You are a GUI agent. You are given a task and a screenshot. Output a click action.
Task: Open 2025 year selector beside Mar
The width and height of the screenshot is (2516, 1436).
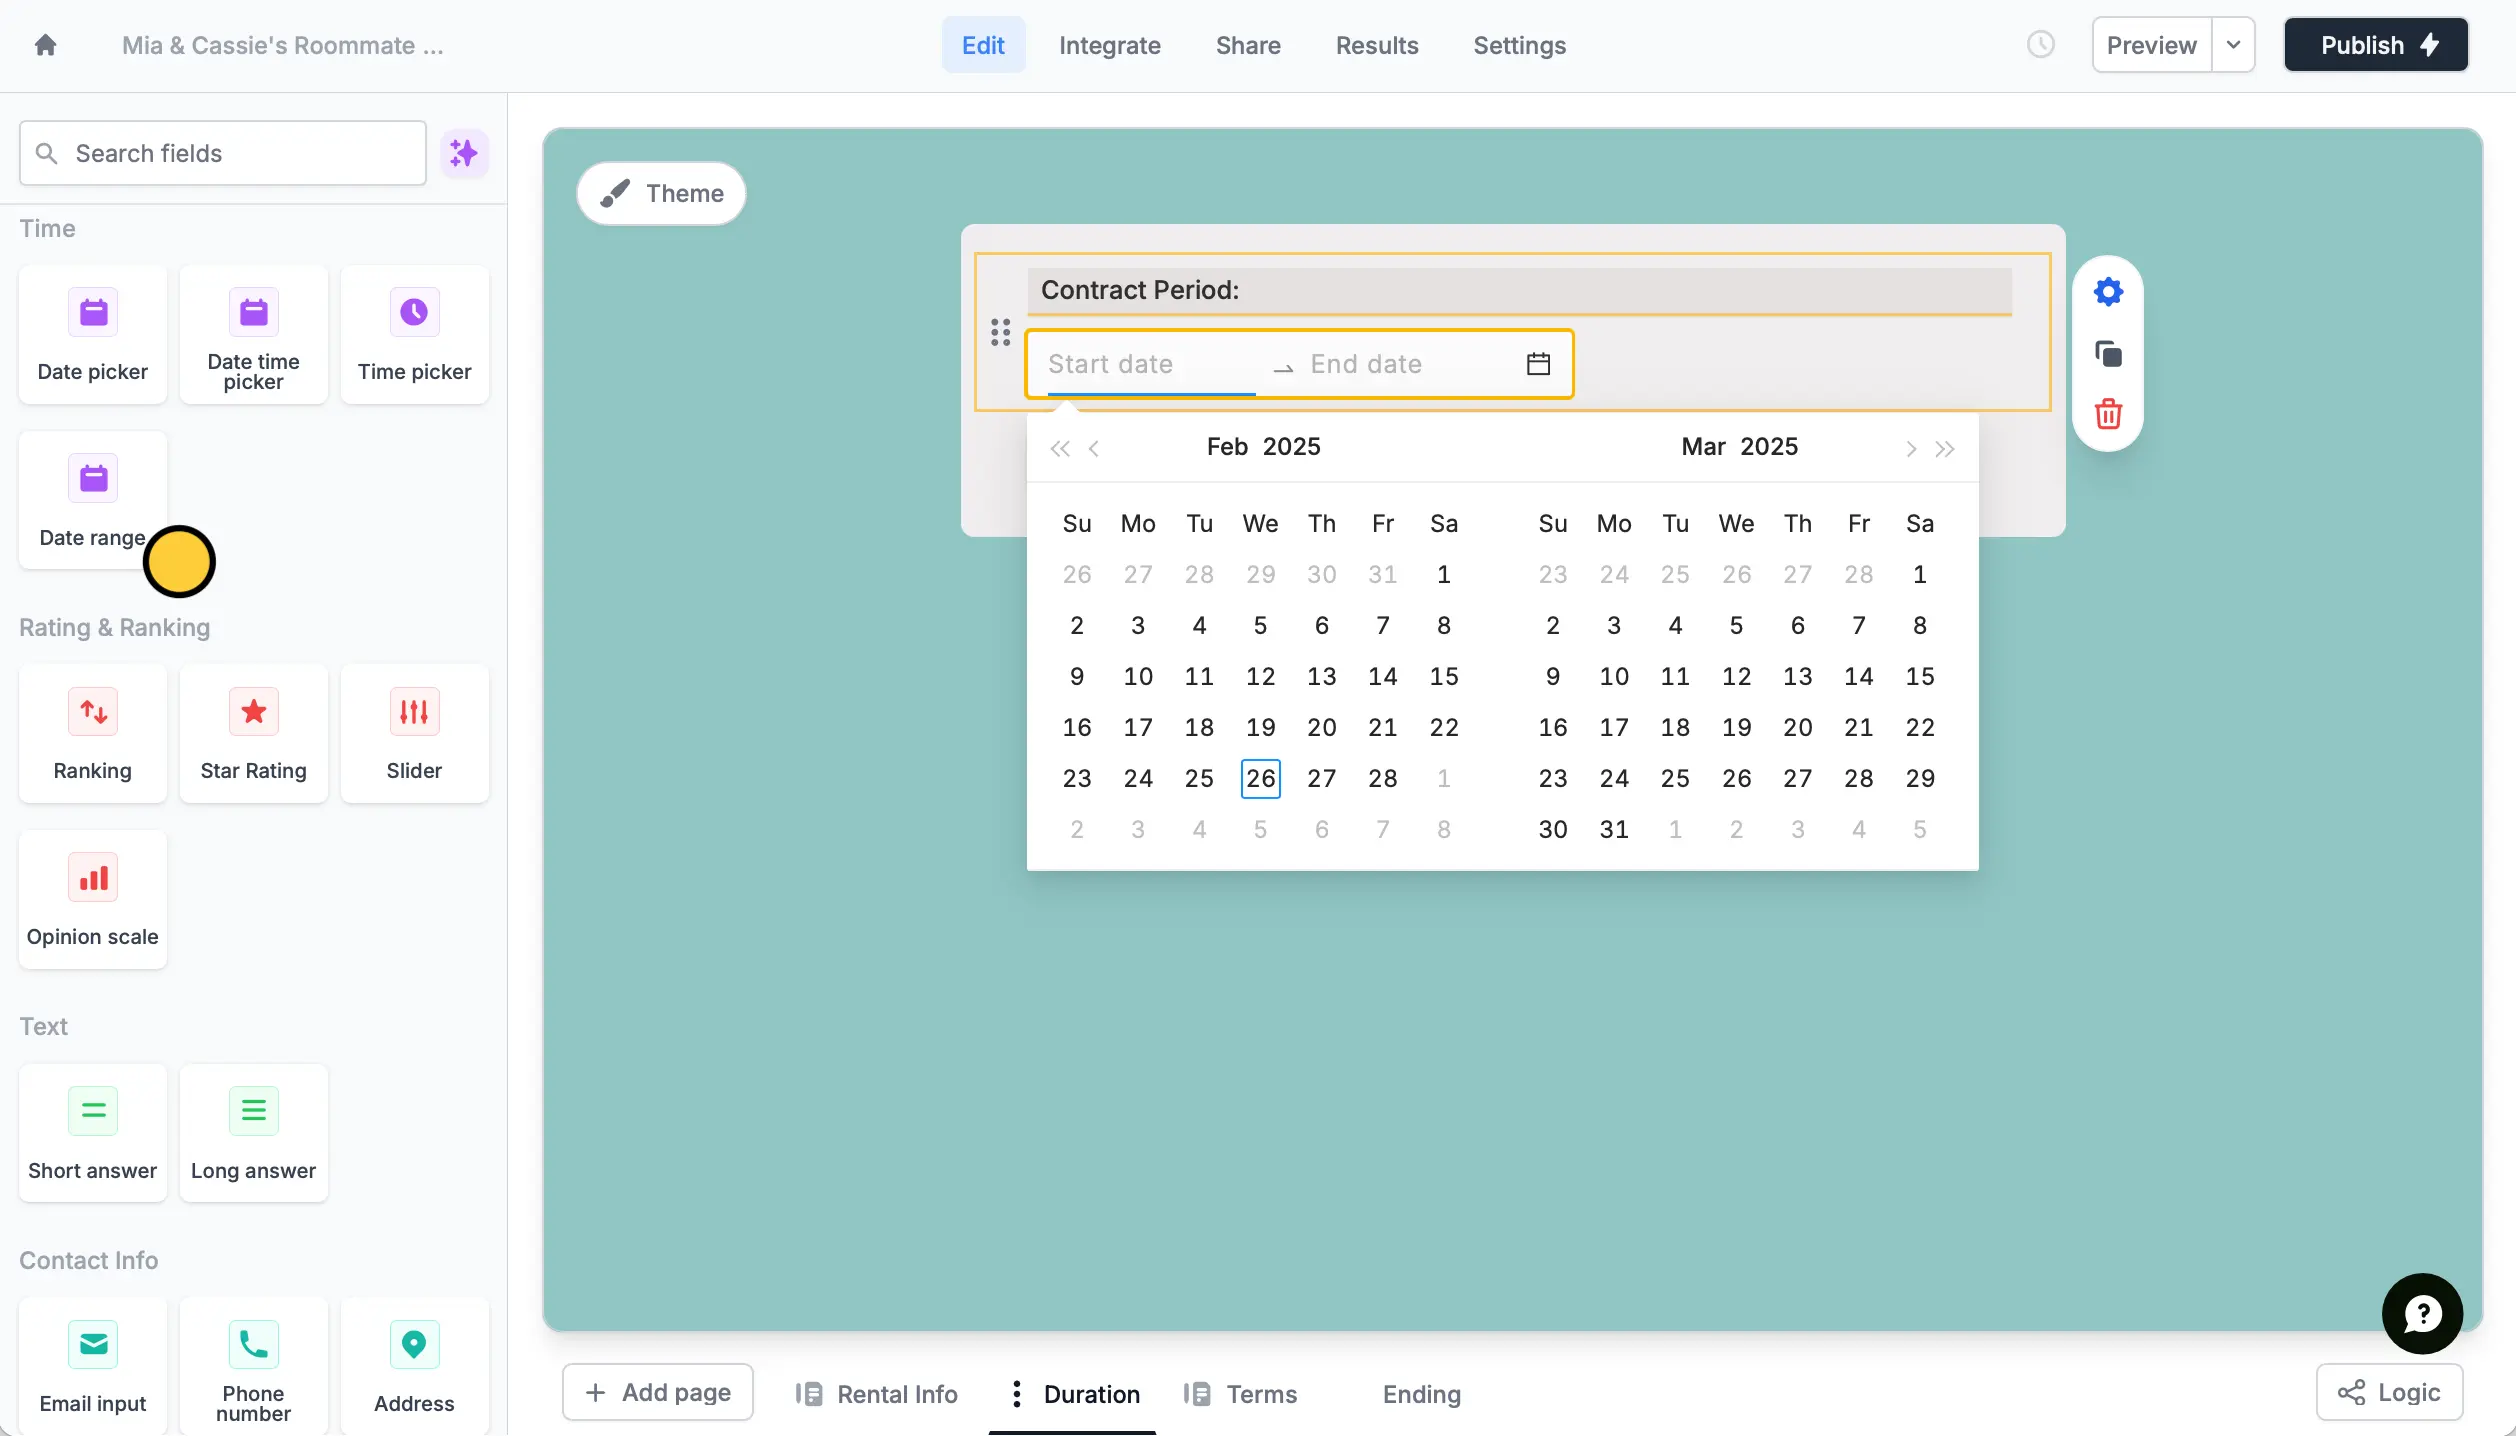[1768, 447]
